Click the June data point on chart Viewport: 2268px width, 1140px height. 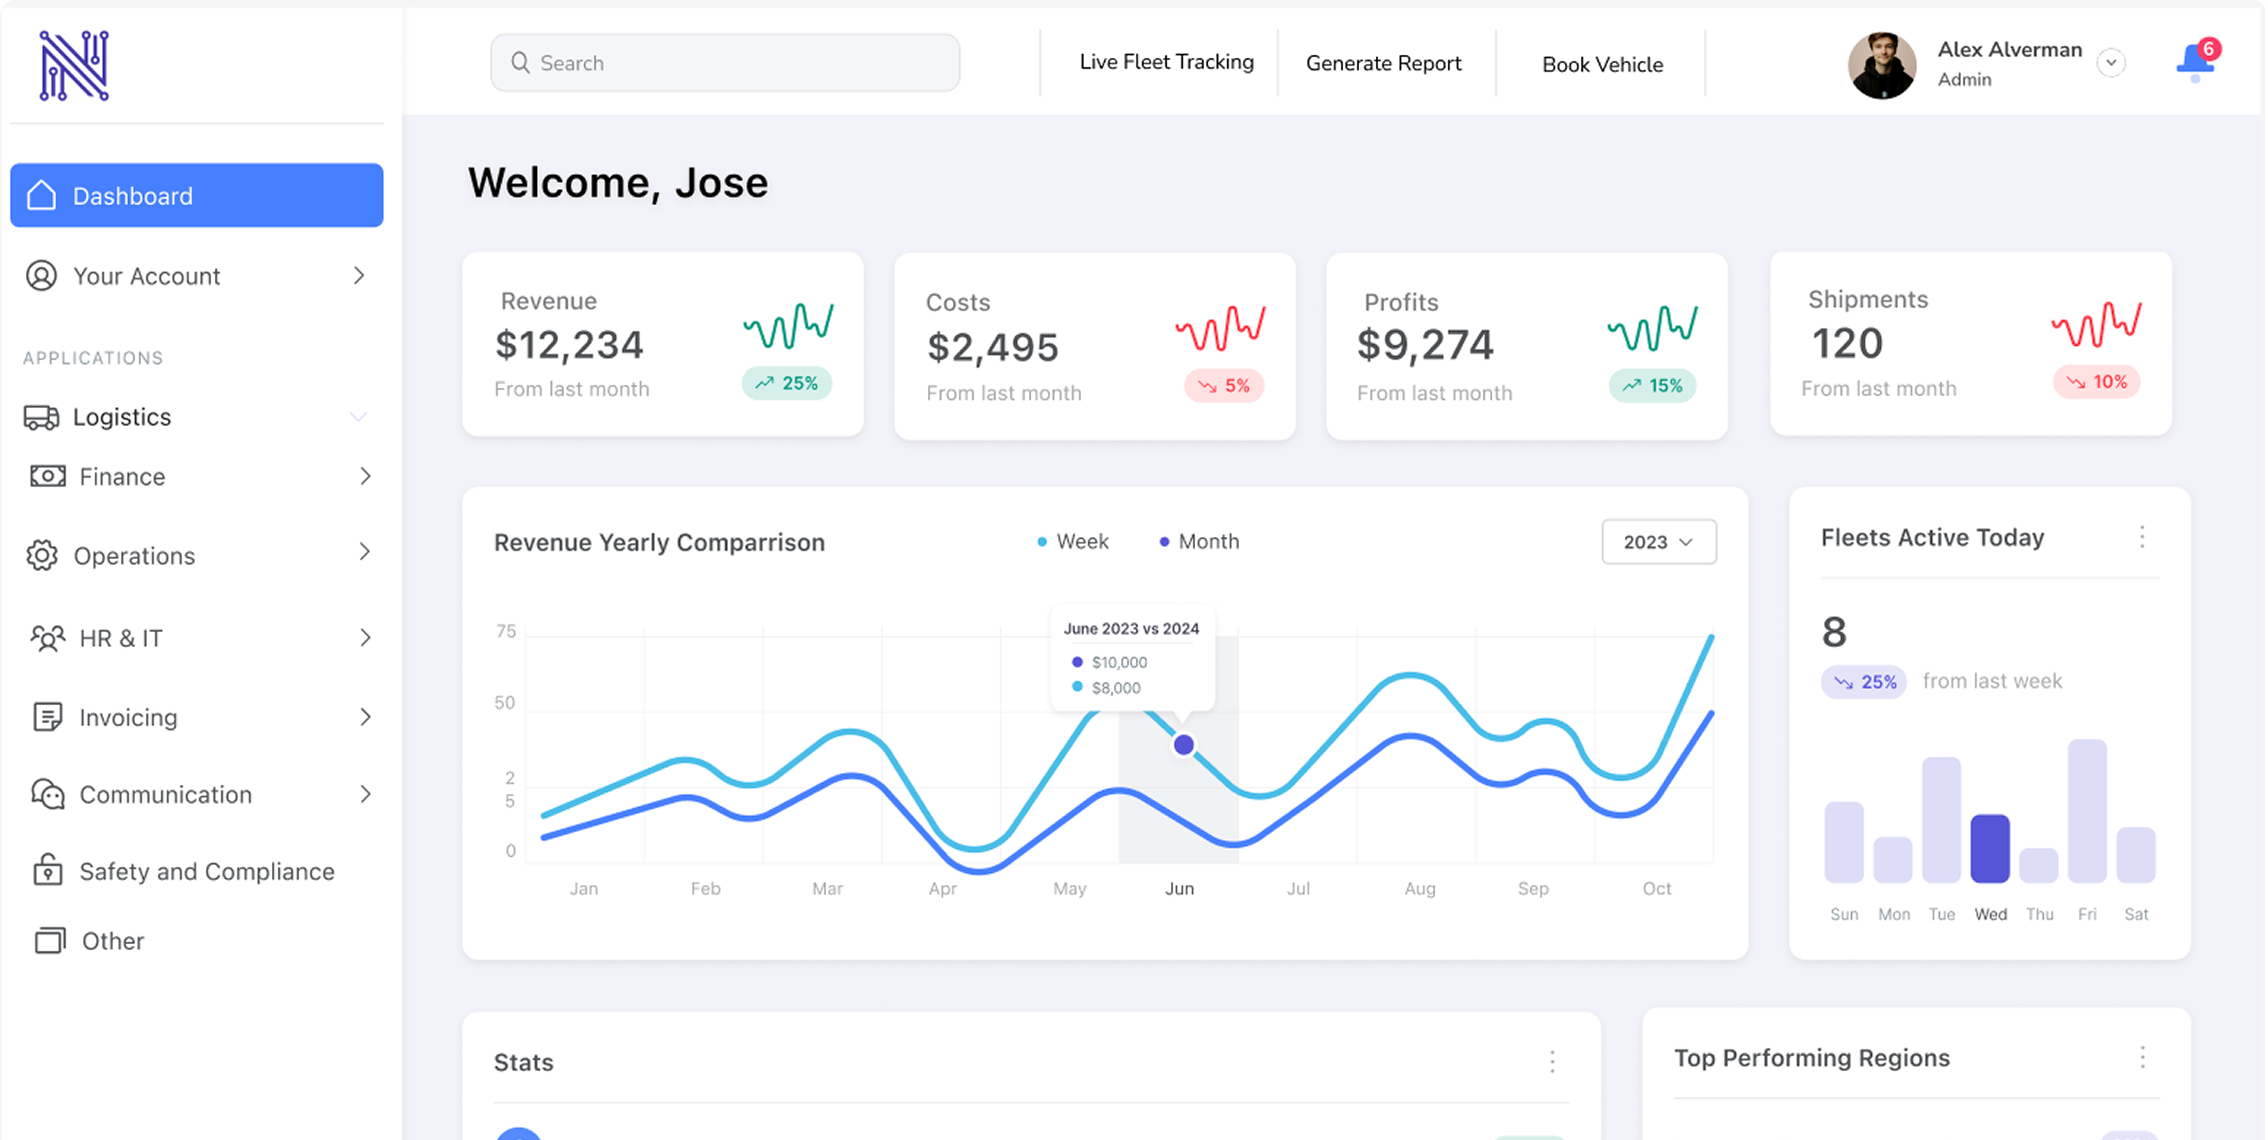(1183, 745)
